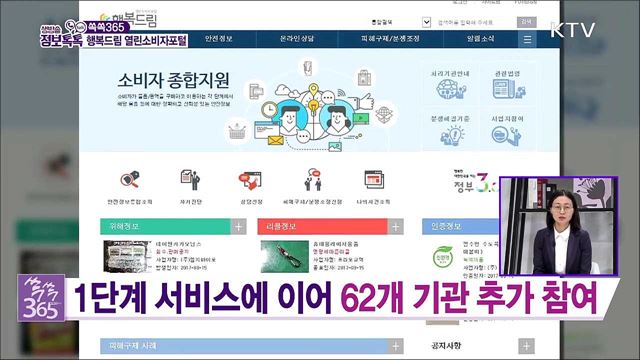Click the 행복드림 site logo
The width and height of the screenshot is (640, 360).
pos(129,18)
